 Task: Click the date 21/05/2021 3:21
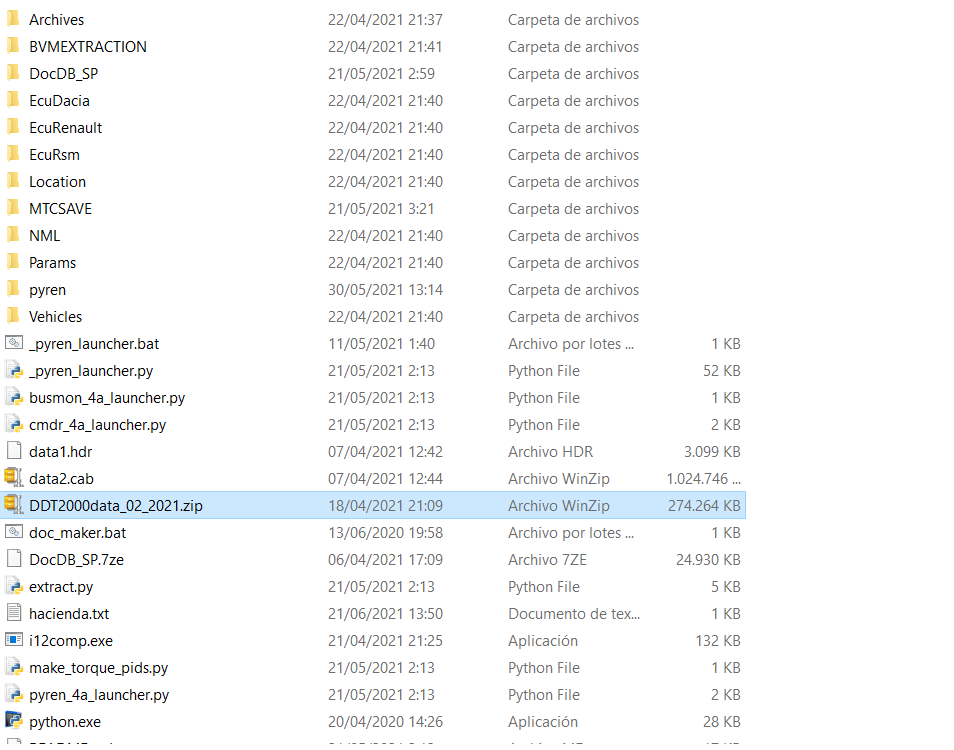pyautogui.click(x=381, y=209)
